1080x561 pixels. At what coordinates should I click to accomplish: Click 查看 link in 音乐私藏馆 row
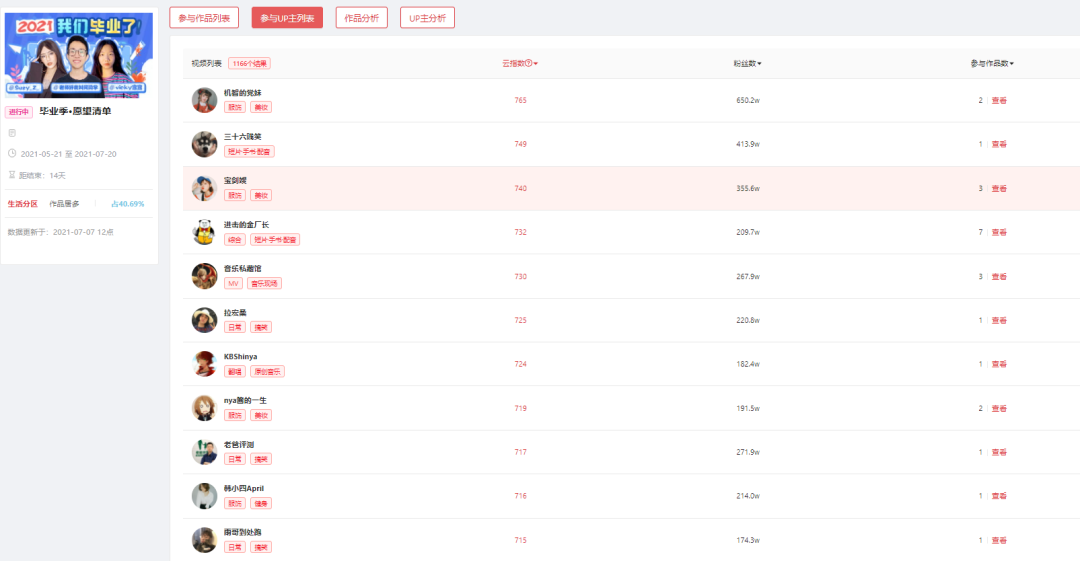(999, 276)
